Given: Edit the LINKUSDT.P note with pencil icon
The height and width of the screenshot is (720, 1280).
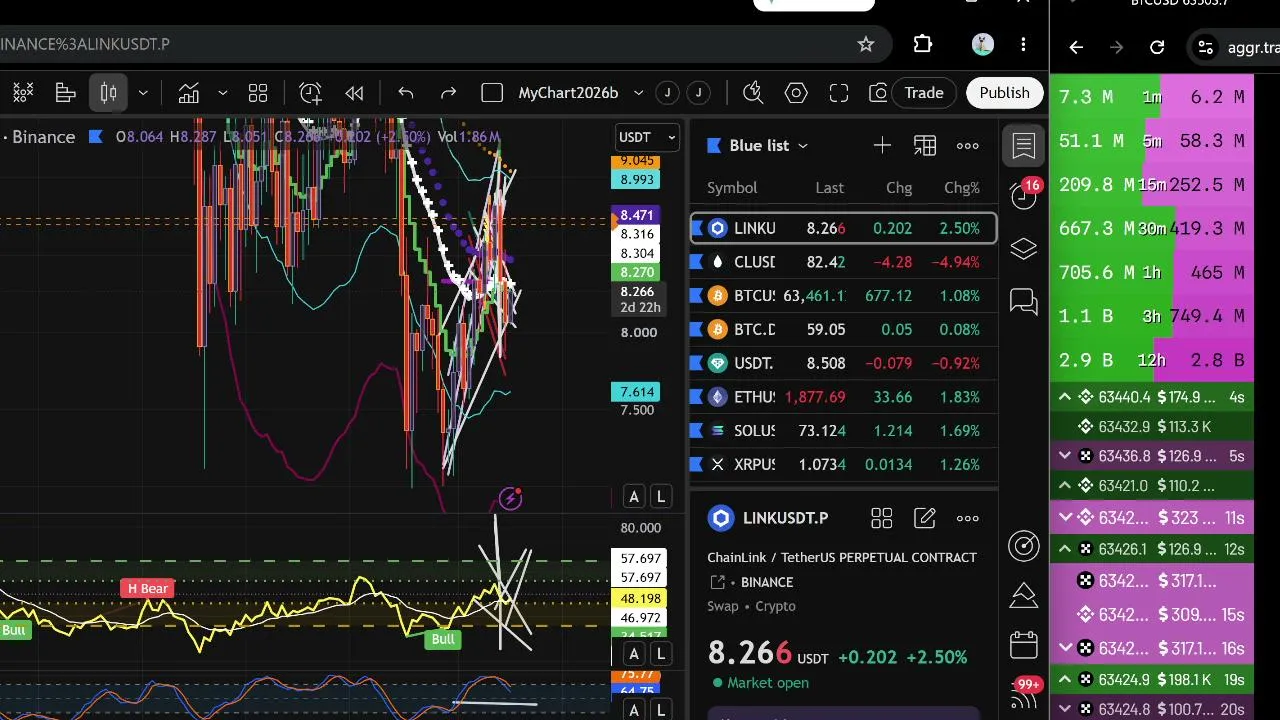Looking at the screenshot, I should (x=925, y=518).
